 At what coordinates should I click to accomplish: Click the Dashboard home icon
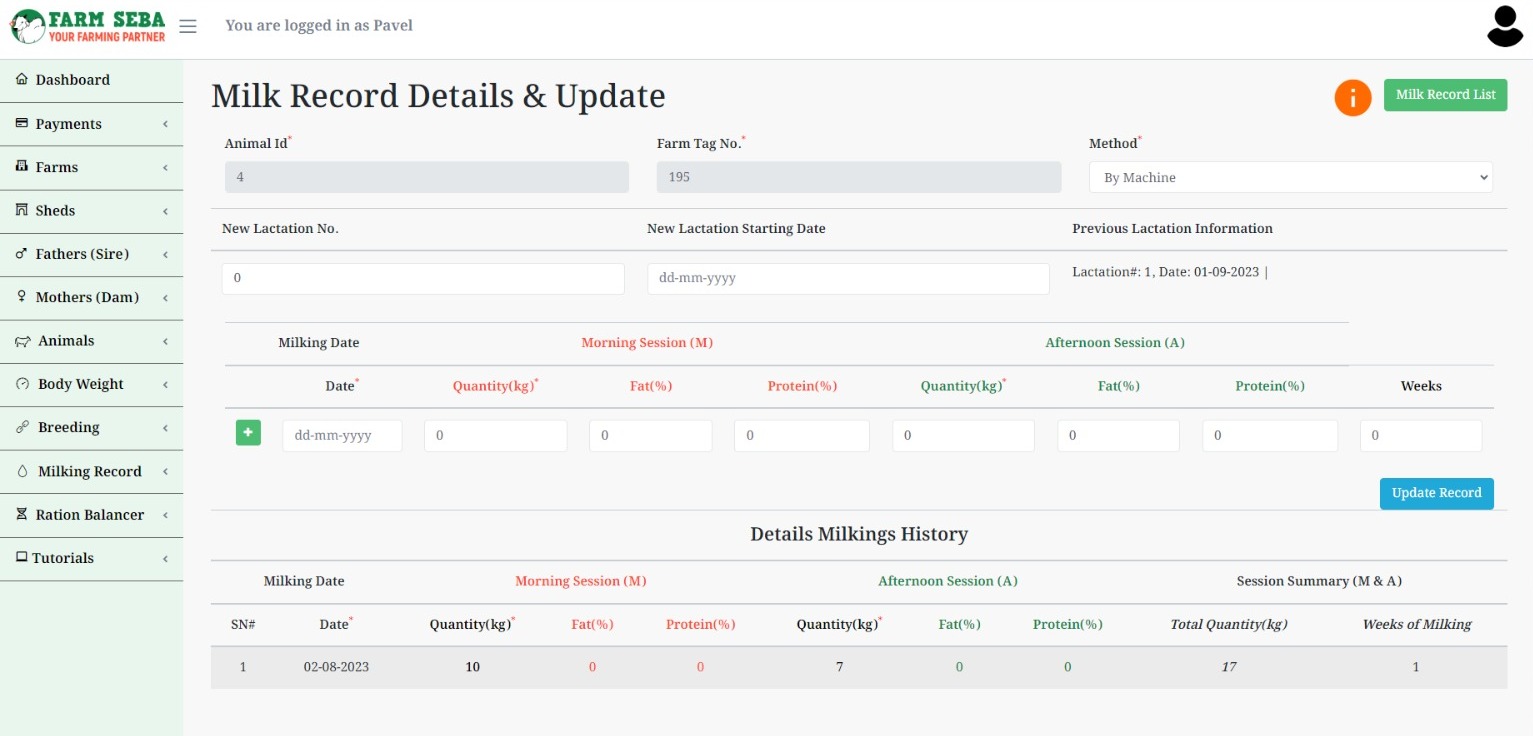click(22, 79)
